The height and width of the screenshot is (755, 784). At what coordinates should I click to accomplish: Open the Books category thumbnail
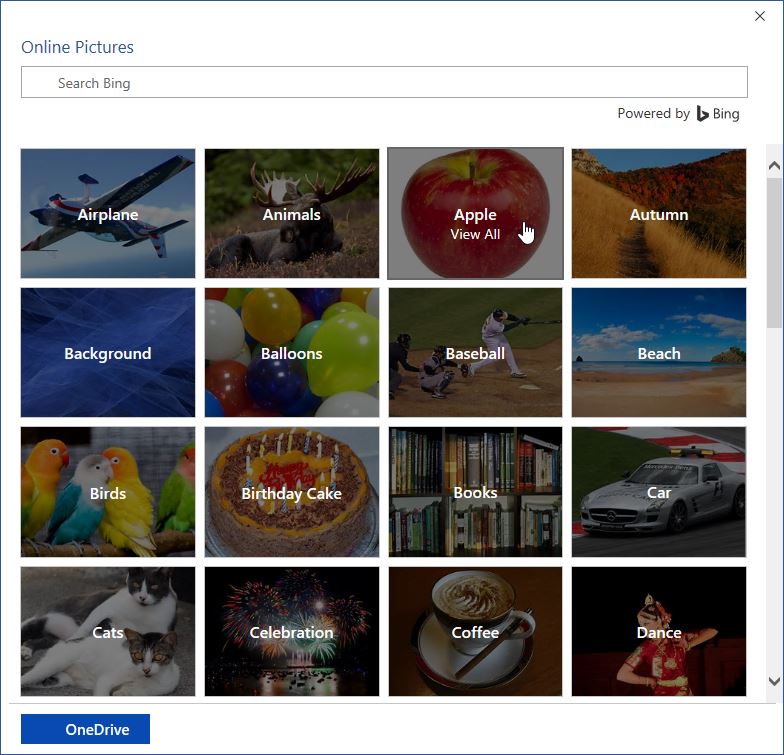click(476, 492)
